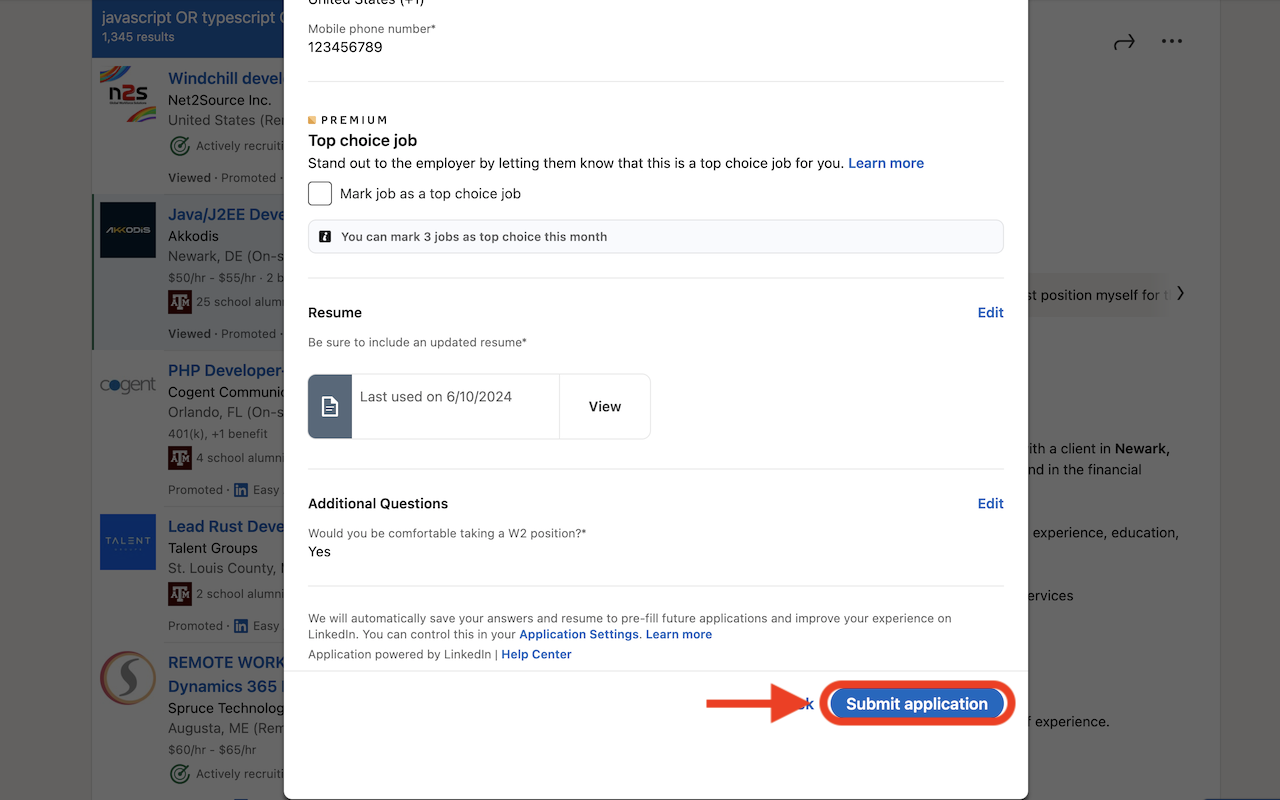Click the resume document icon

pos(329,406)
